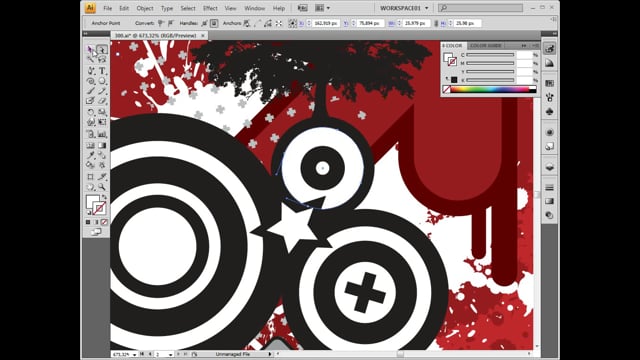Image resolution: width=640 pixels, height=360 pixels.
Task: Set paint mode to Color
Action: (x=88, y=222)
